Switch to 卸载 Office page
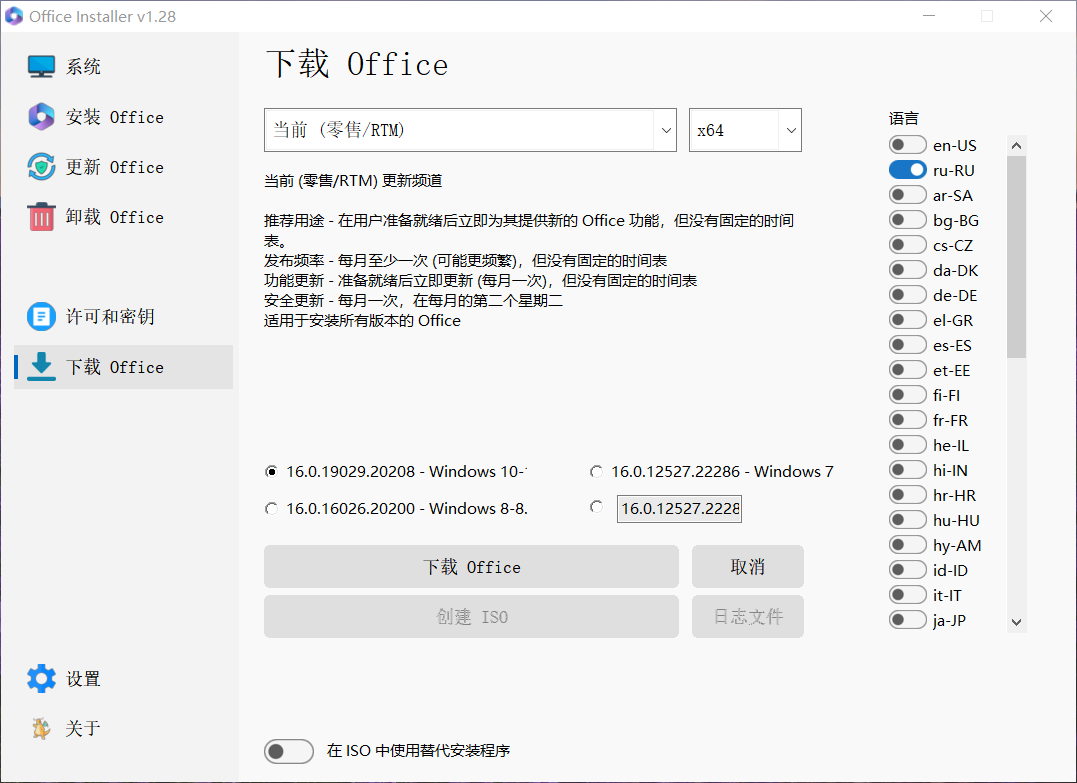This screenshot has width=1077, height=783. pyautogui.click(x=115, y=218)
